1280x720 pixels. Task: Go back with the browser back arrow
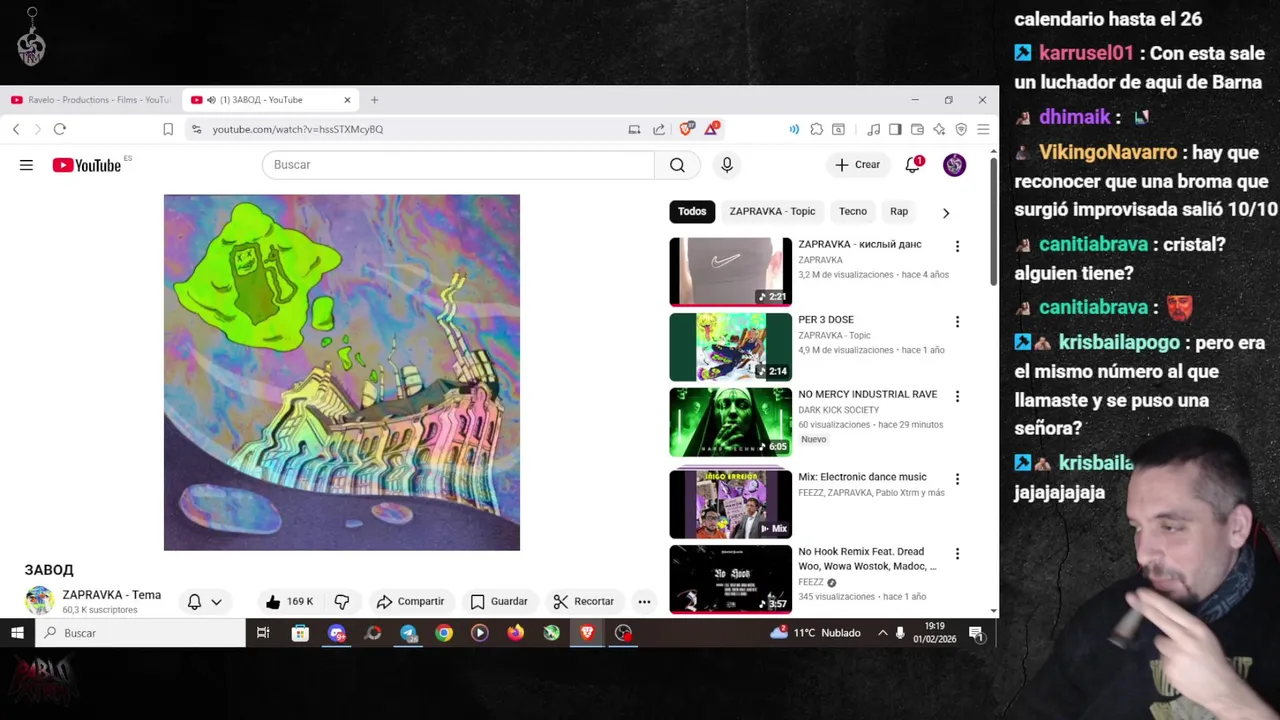pyautogui.click(x=16, y=129)
